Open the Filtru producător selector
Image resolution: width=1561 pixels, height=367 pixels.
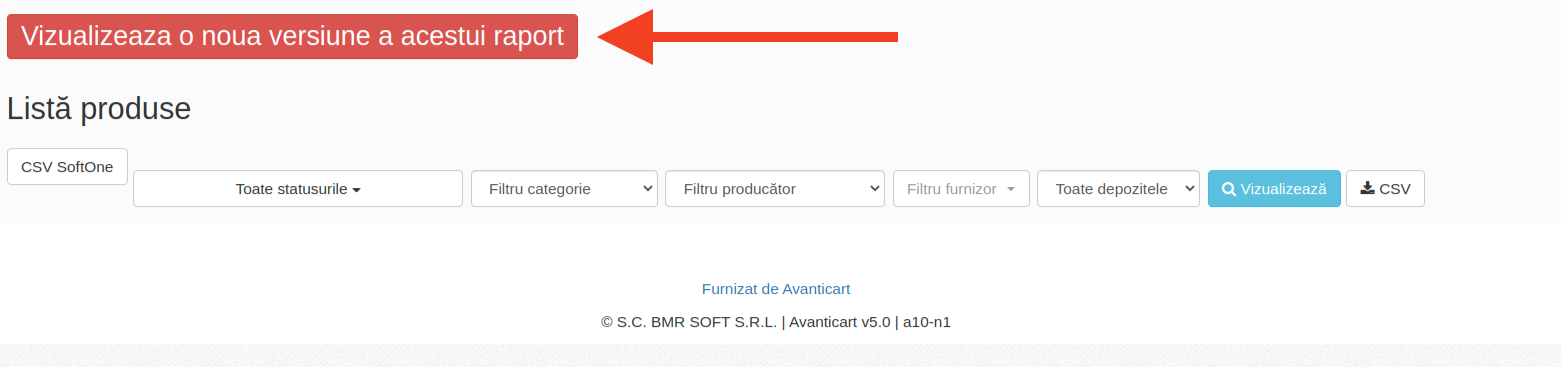click(775, 189)
